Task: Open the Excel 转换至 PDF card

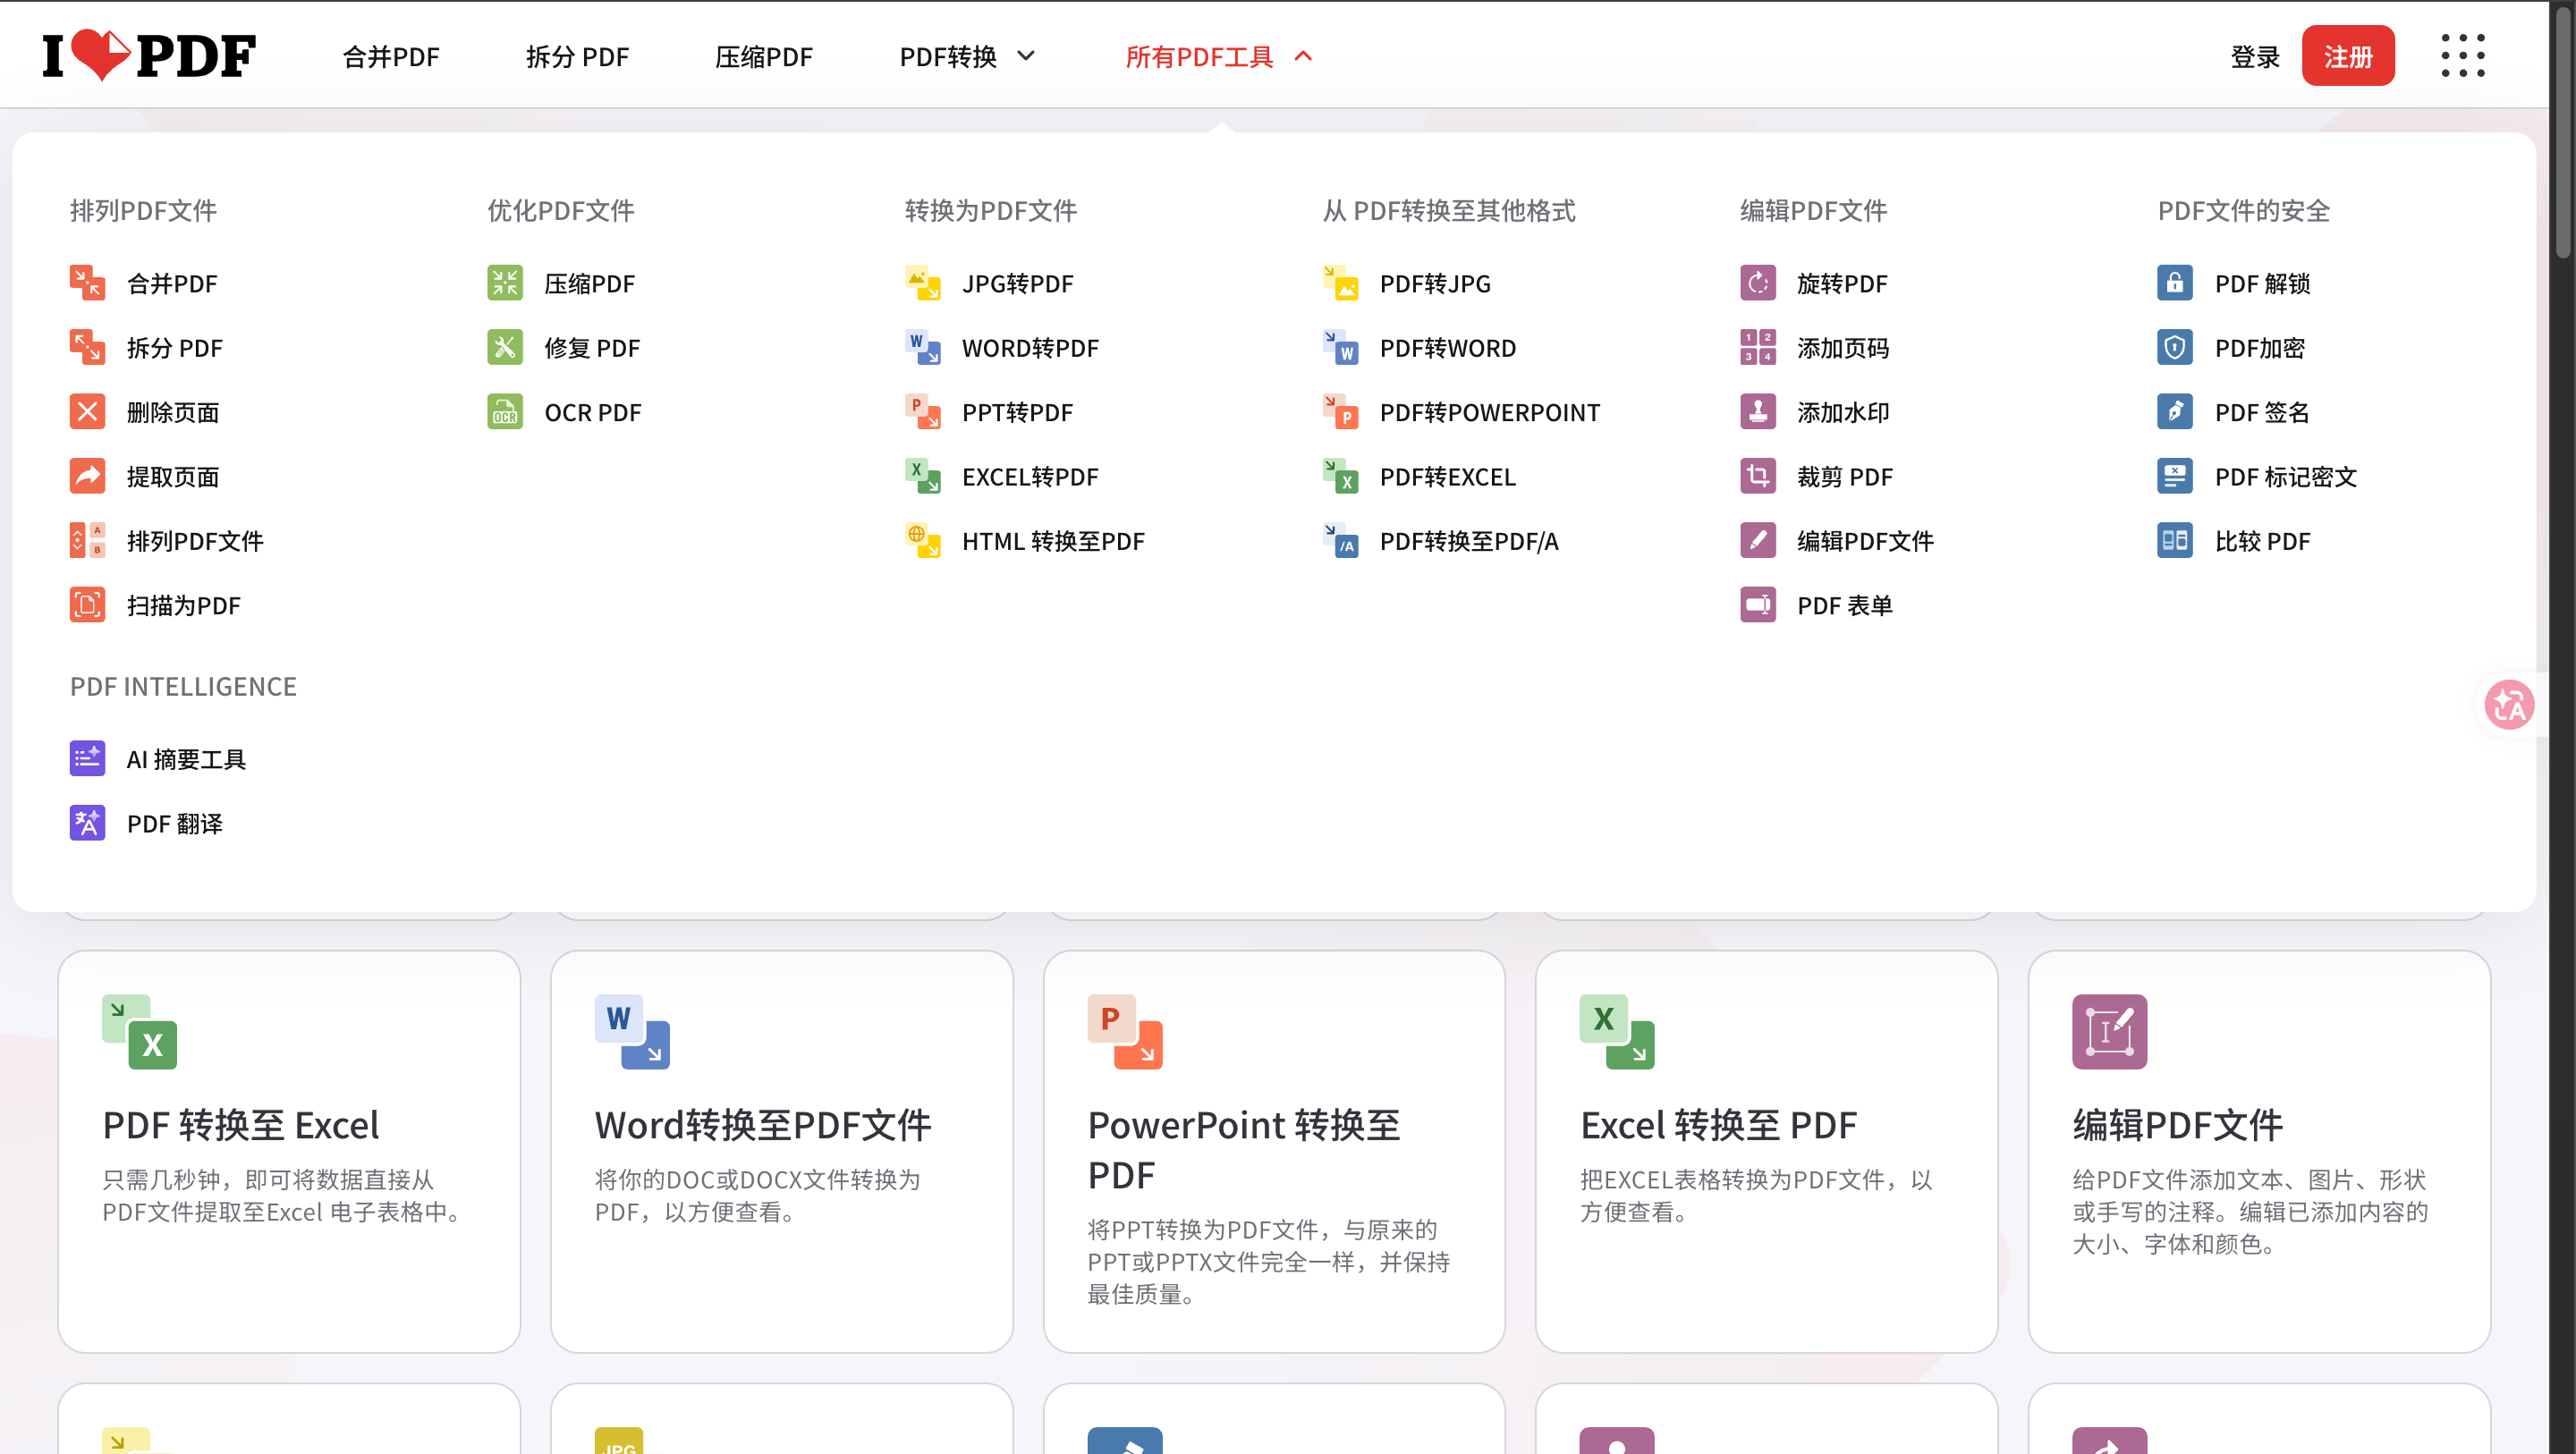Action: coord(1767,1151)
